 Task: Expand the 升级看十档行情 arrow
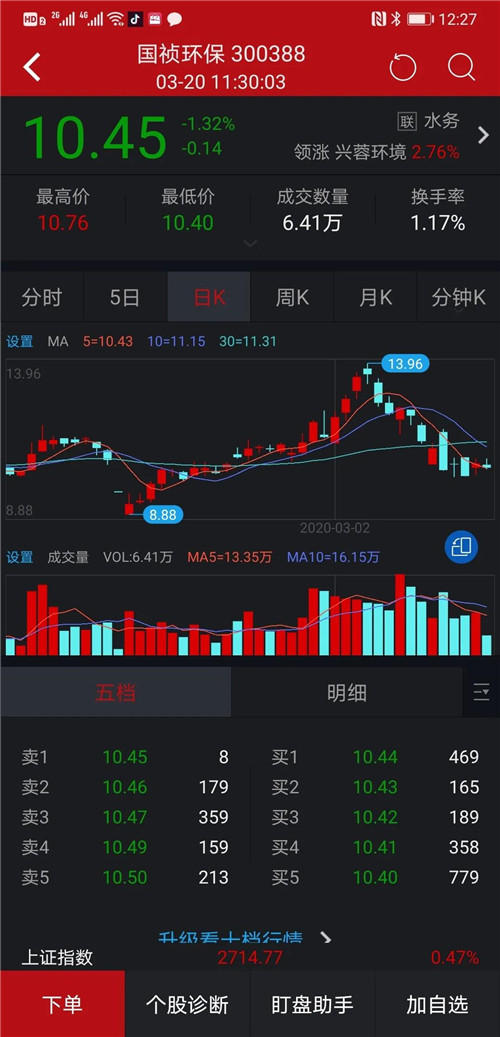(325, 938)
